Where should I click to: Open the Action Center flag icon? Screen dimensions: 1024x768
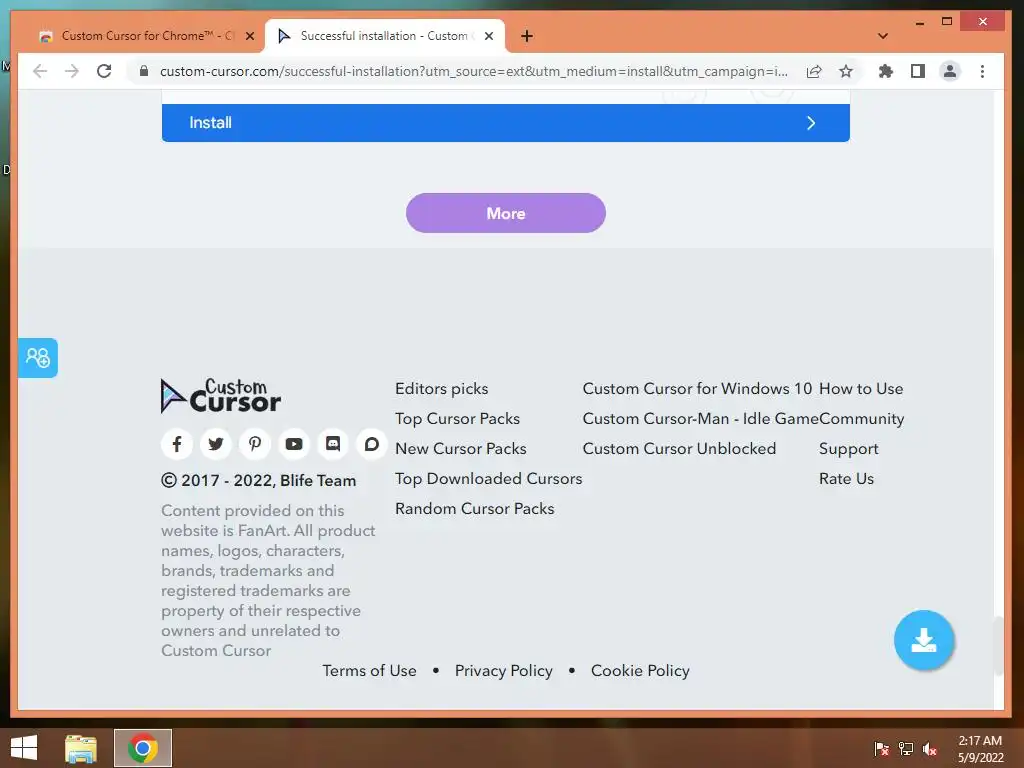[x=881, y=749]
